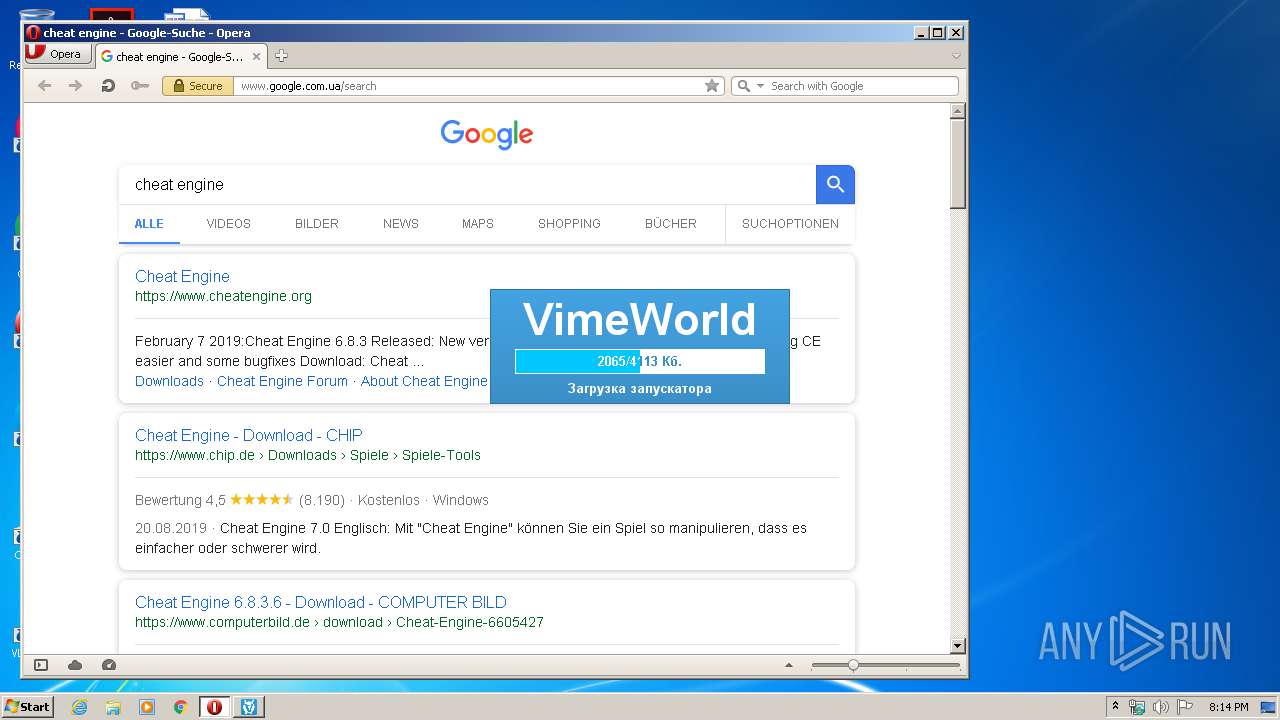Click the 8:14 PM clock
This screenshot has height=720, width=1280.
point(1228,707)
